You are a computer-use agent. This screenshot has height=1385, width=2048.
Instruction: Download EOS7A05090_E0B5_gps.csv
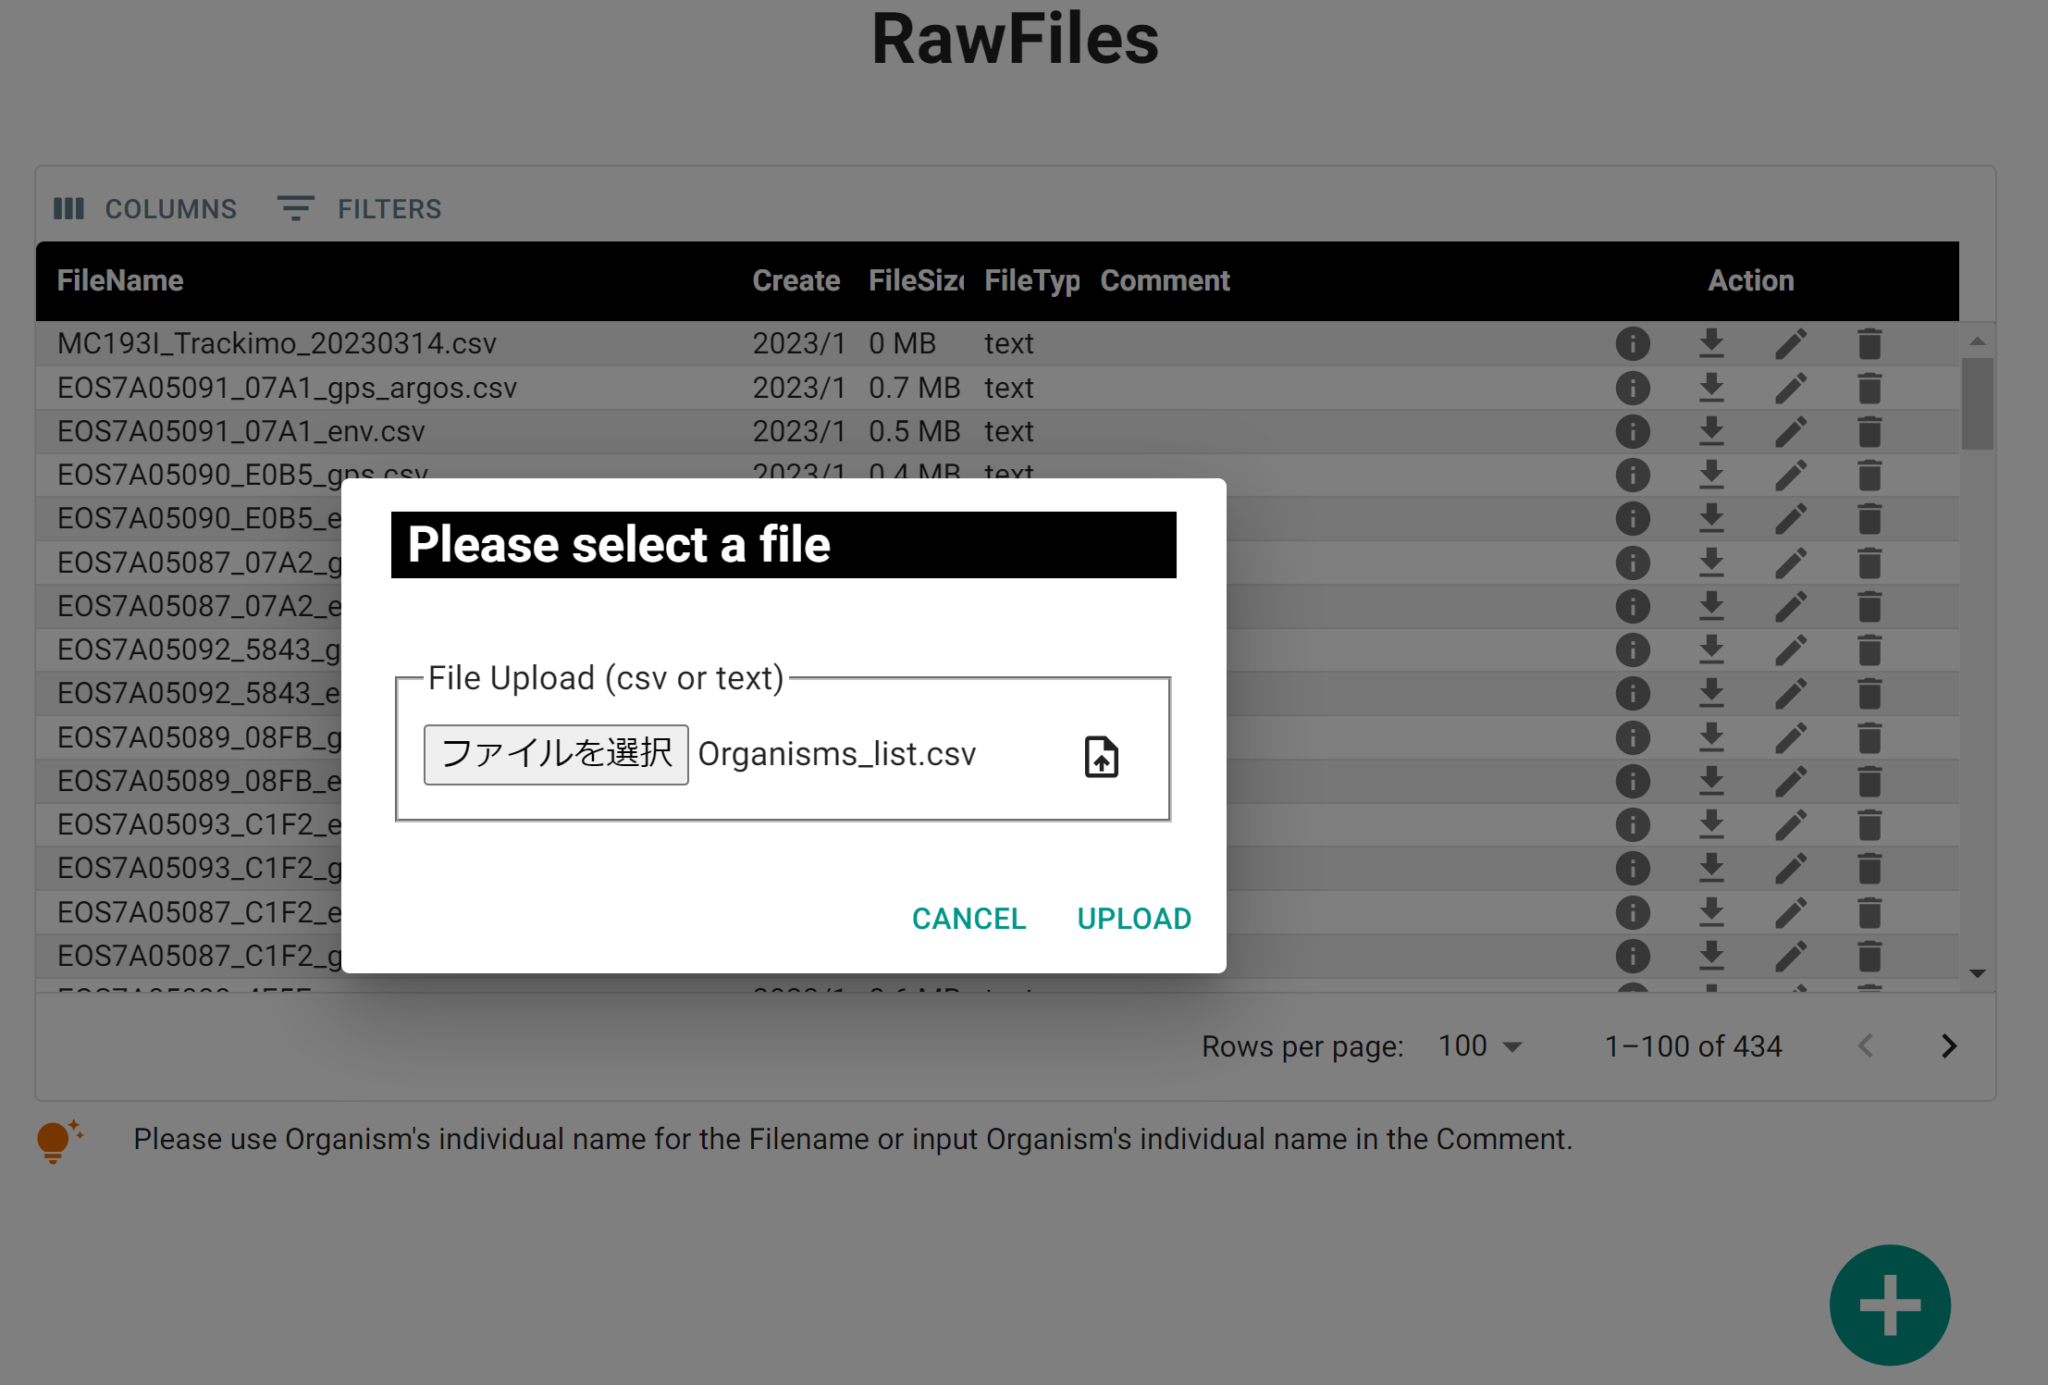pos(1711,474)
